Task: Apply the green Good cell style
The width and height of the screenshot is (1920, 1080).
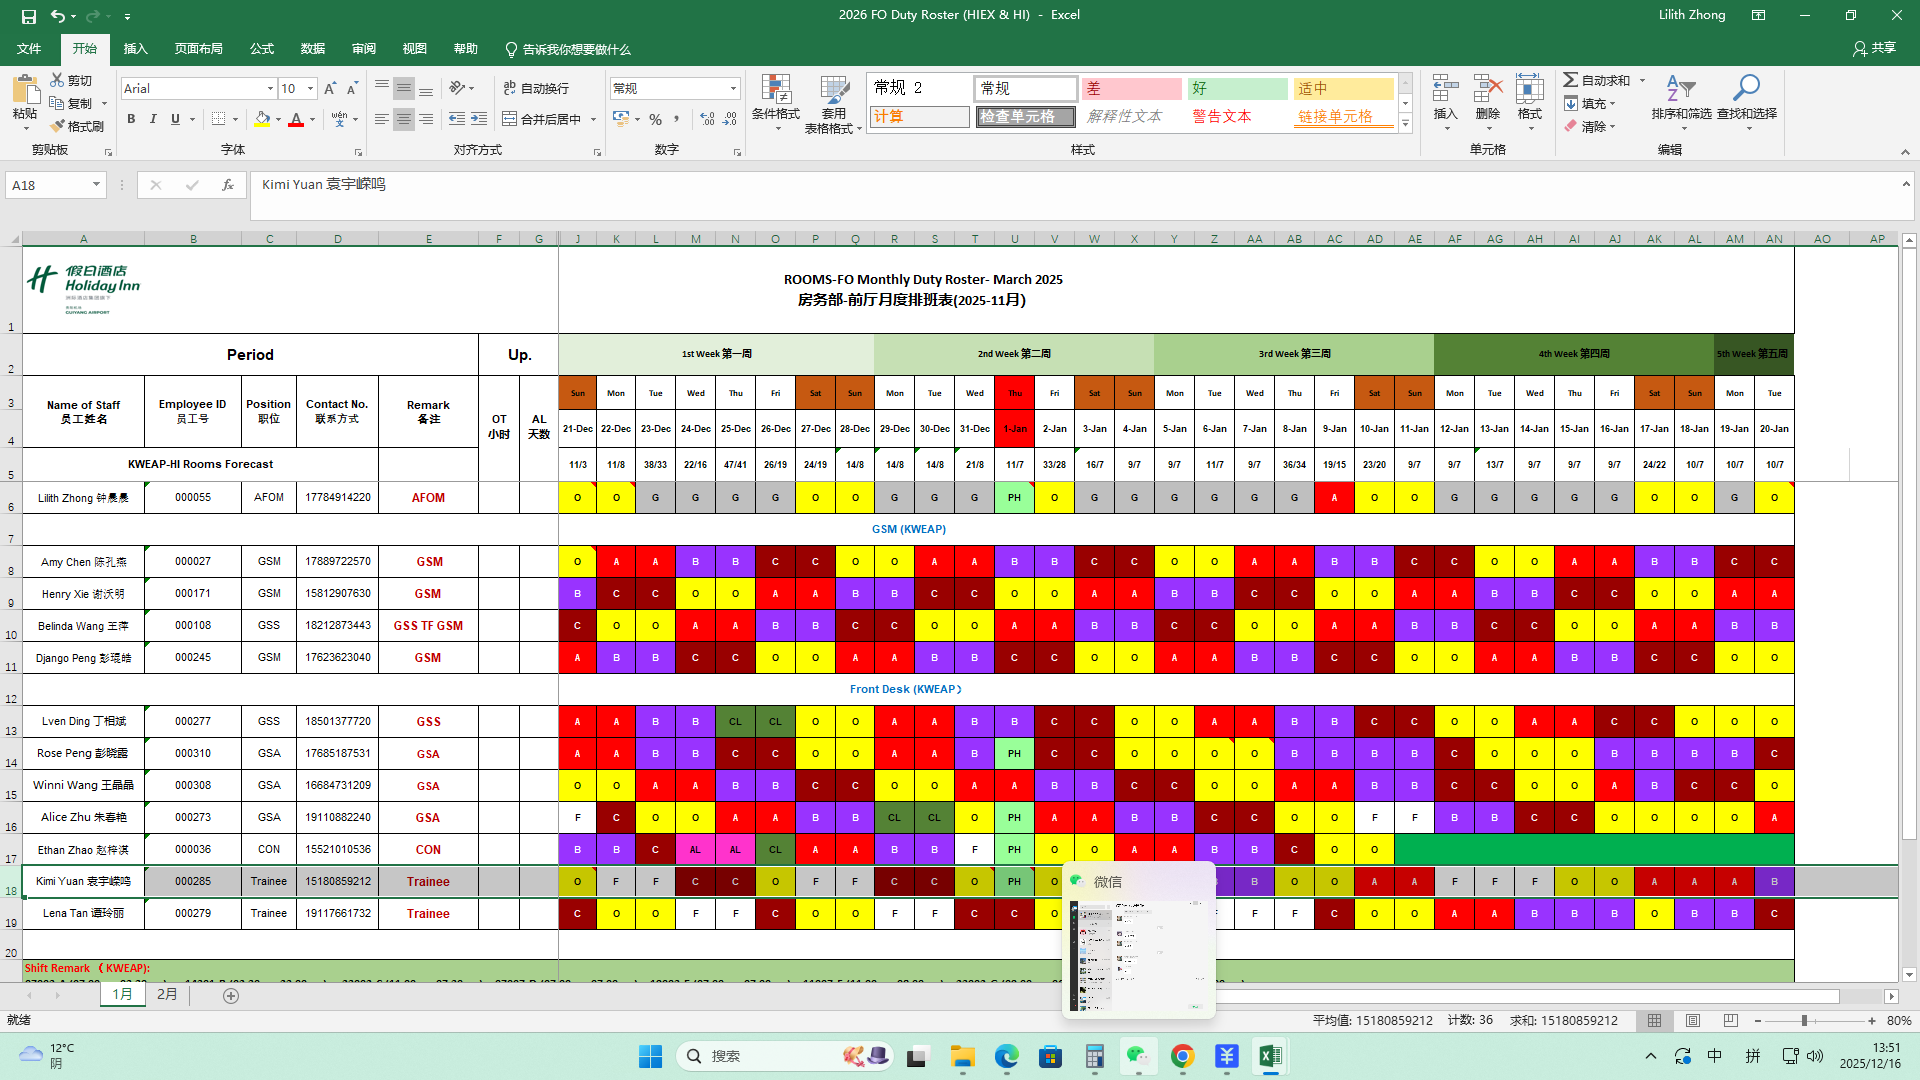Action: pyautogui.click(x=1237, y=89)
